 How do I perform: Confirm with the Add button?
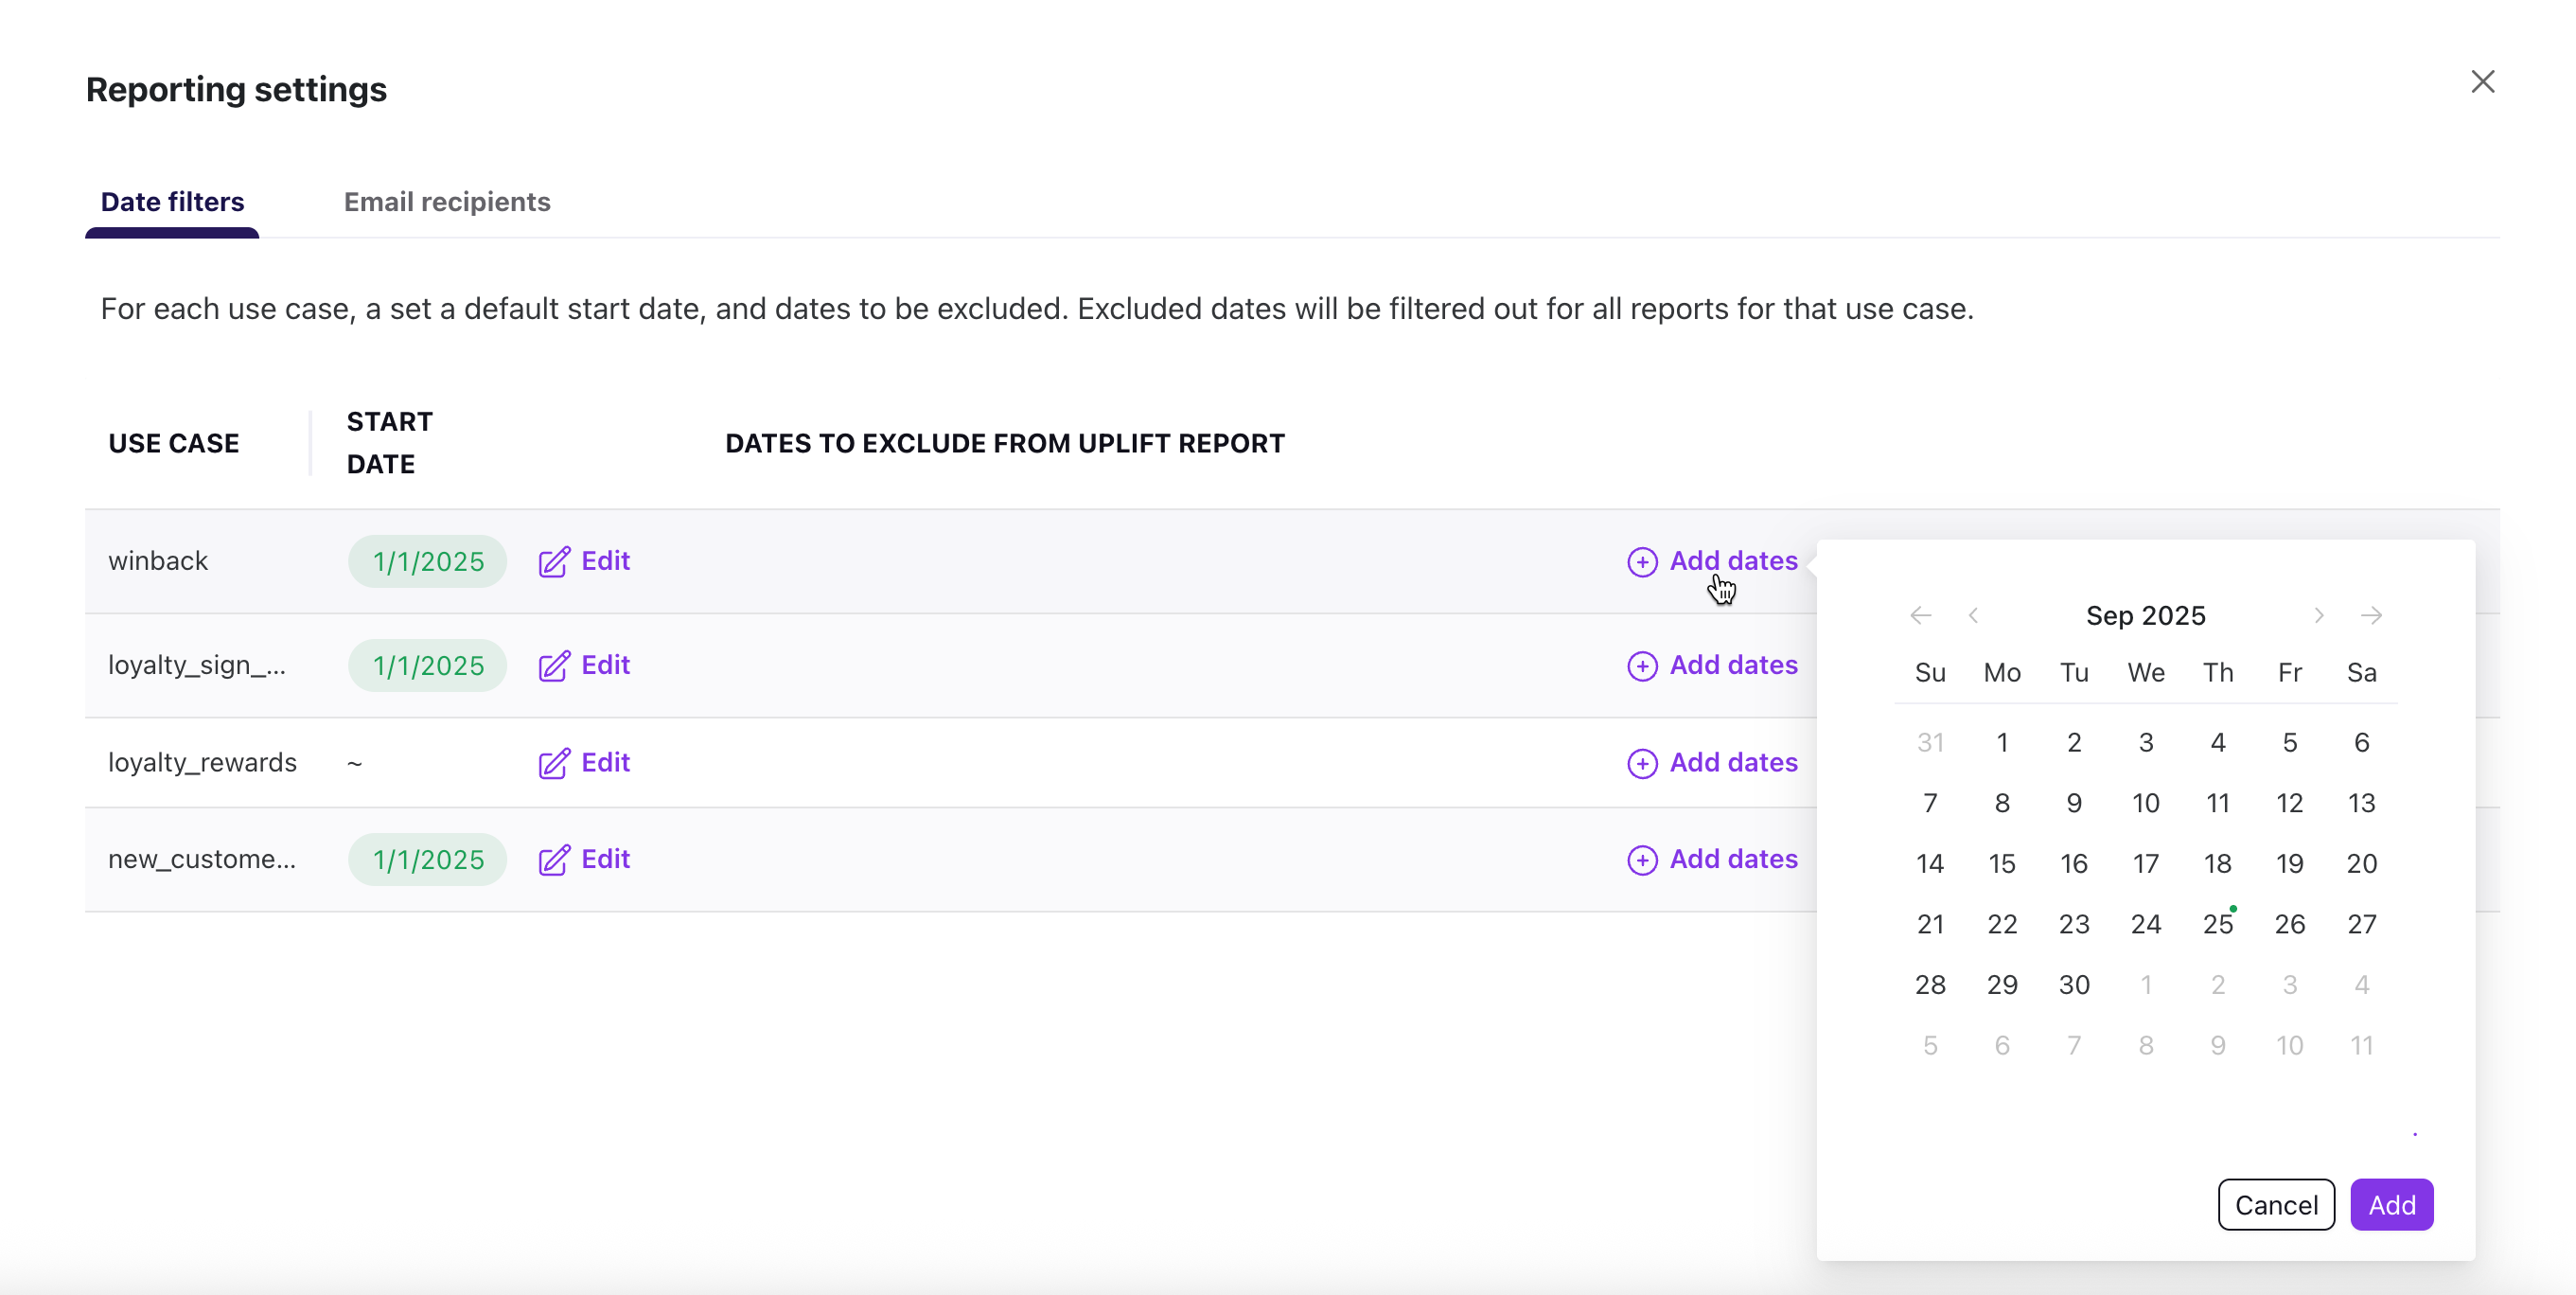coord(2391,1204)
